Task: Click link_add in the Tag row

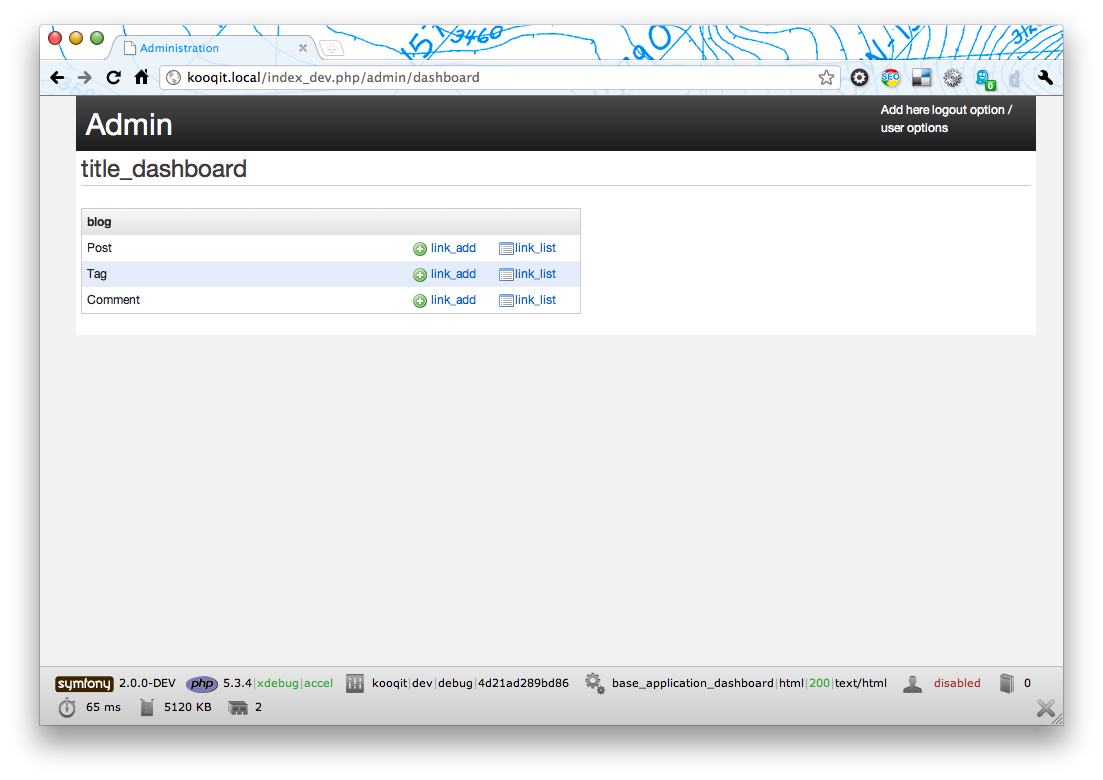Action: [452, 274]
